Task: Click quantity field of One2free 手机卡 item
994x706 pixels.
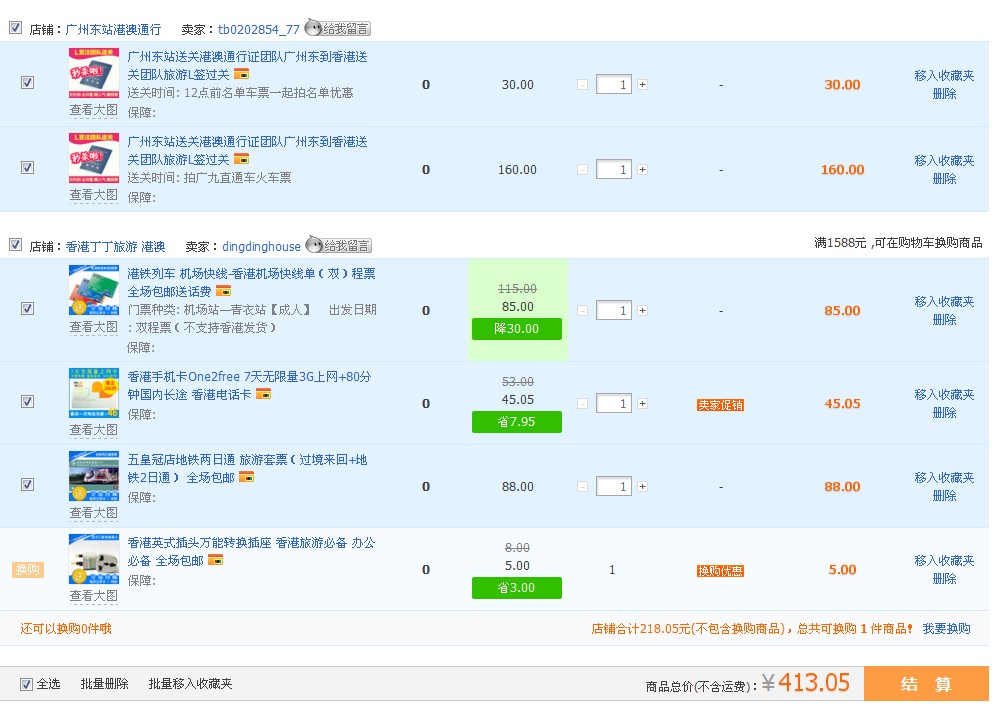Action: click(614, 403)
